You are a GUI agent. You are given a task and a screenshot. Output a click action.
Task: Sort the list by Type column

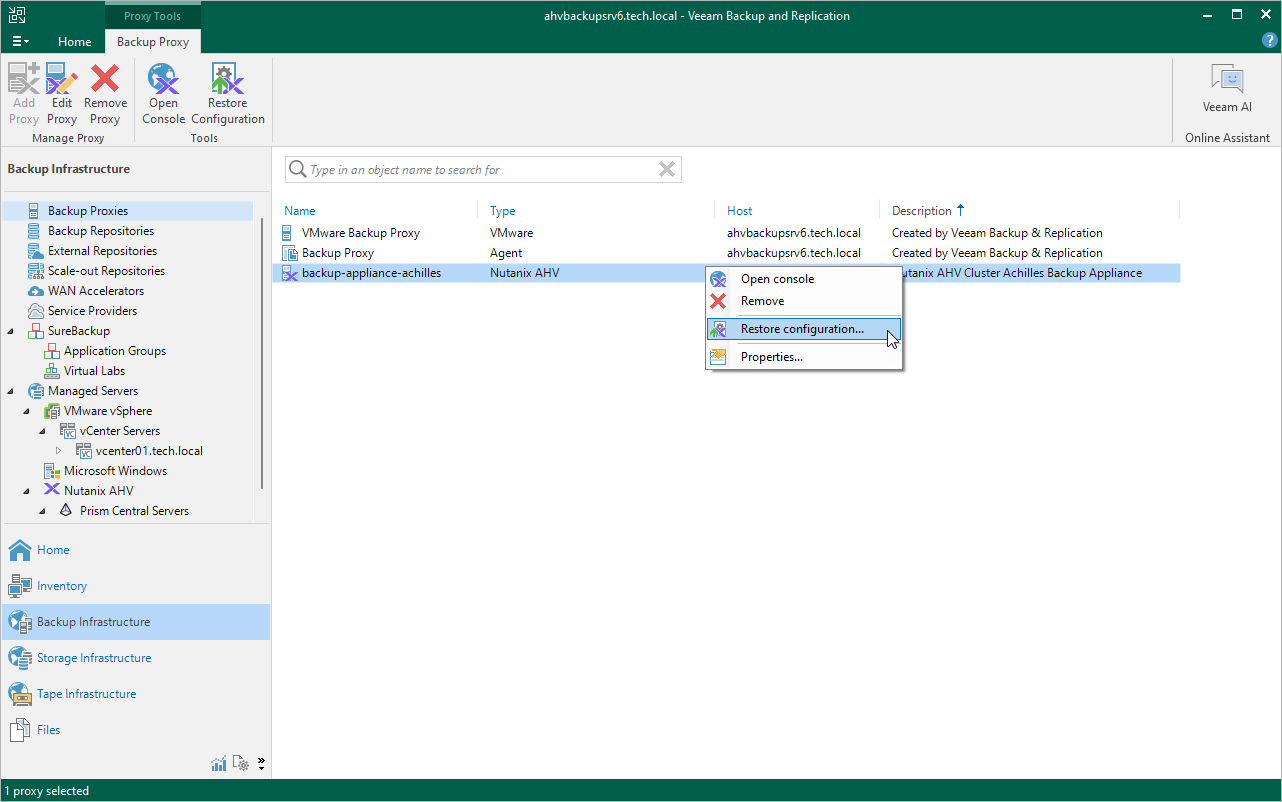click(503, 211)
